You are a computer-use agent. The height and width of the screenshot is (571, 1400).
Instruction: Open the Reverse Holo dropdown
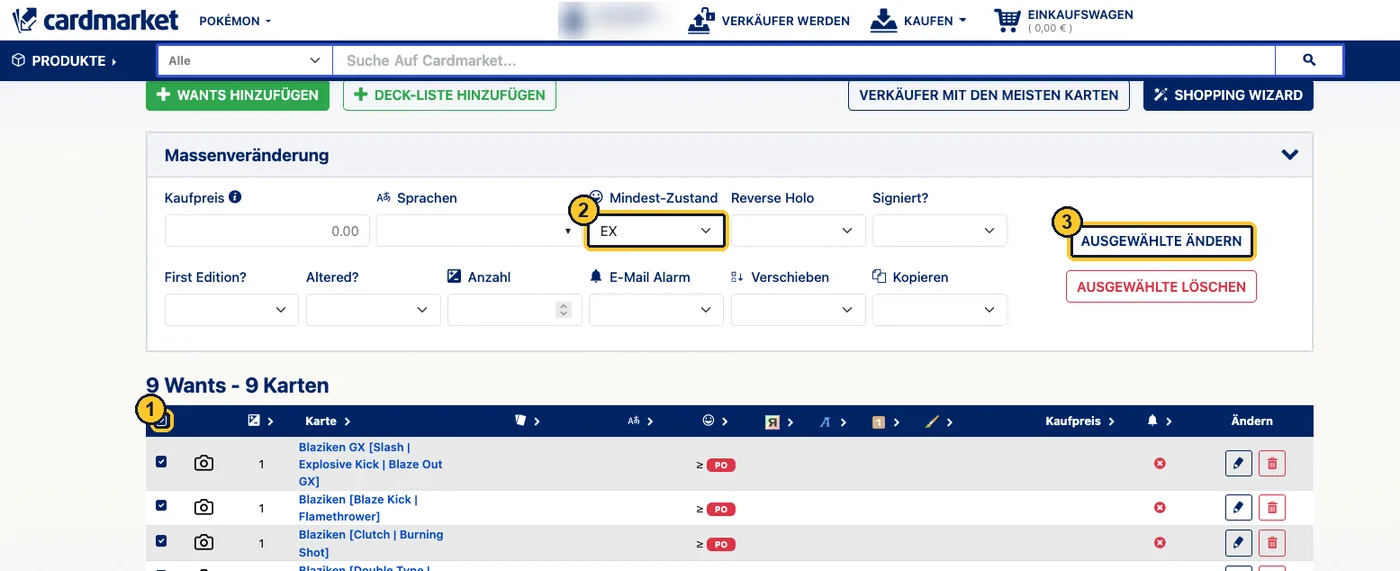click(798, 230)
